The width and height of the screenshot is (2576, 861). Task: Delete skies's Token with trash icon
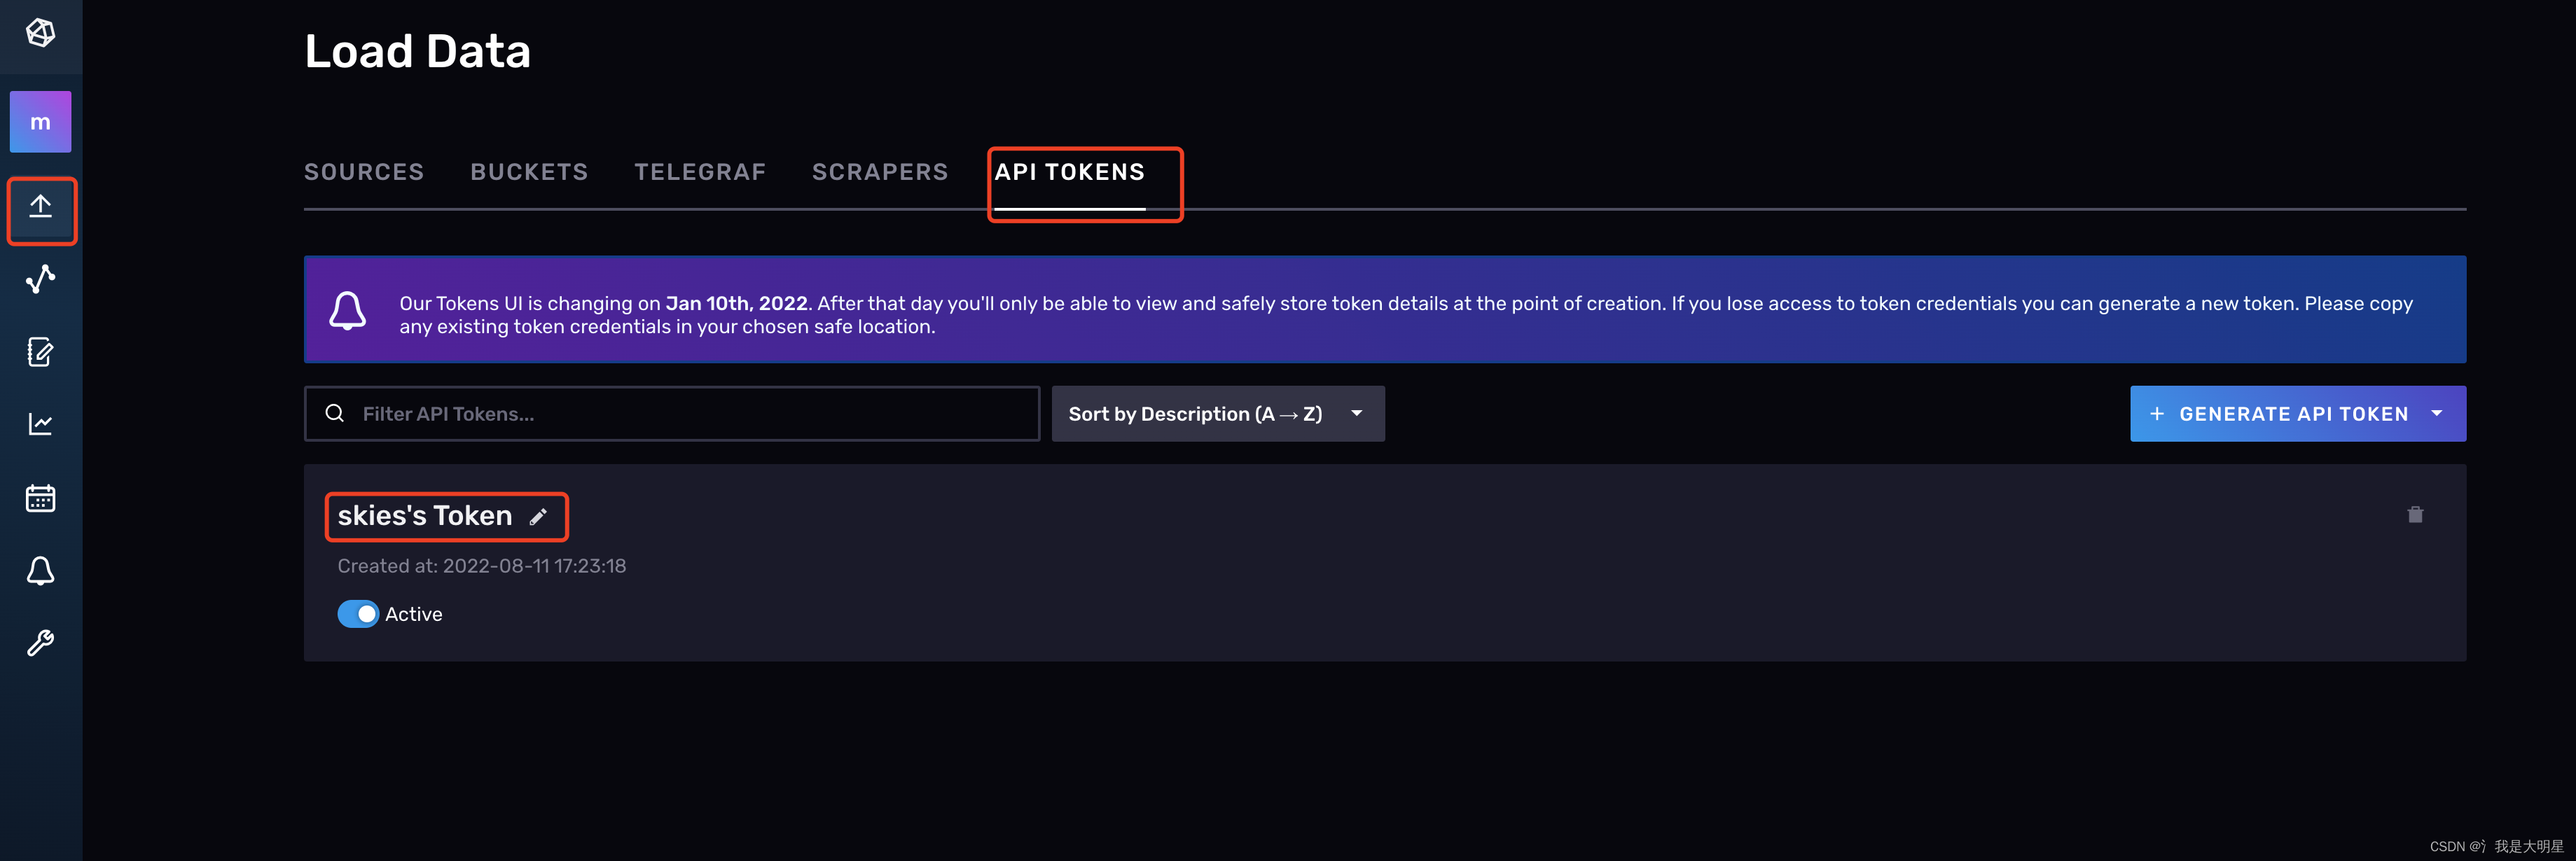[2414, 515]
